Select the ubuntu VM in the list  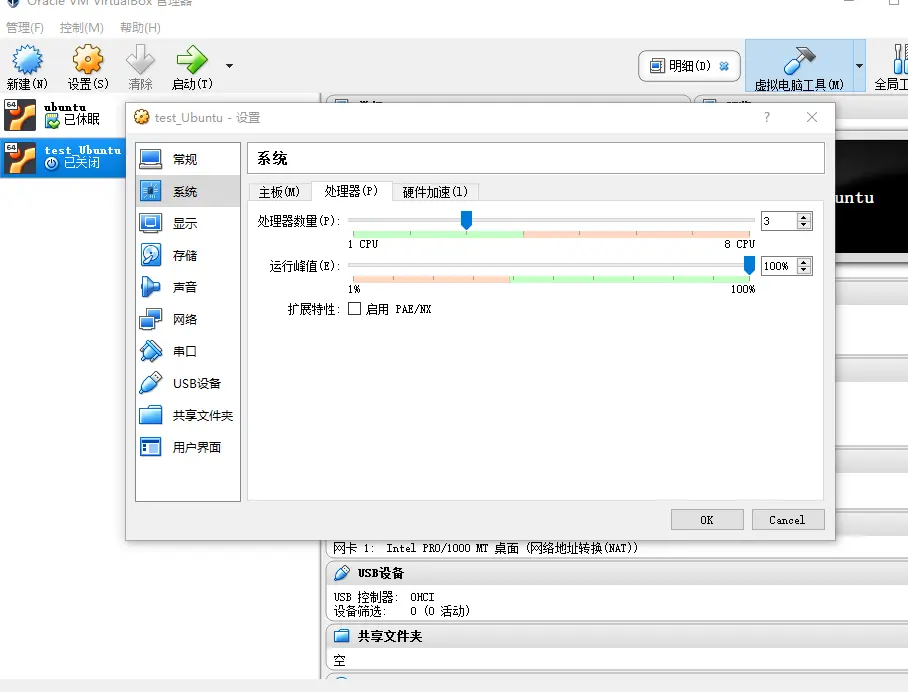point(63,115)
